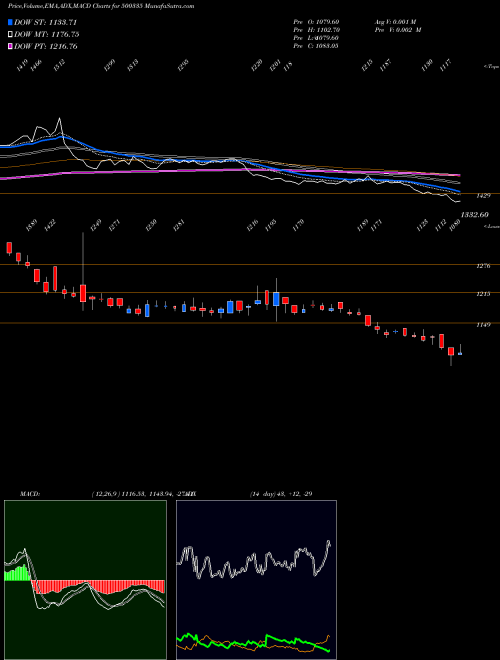Click the Pre O open price value
500x660 pixels.
[329, 21]
